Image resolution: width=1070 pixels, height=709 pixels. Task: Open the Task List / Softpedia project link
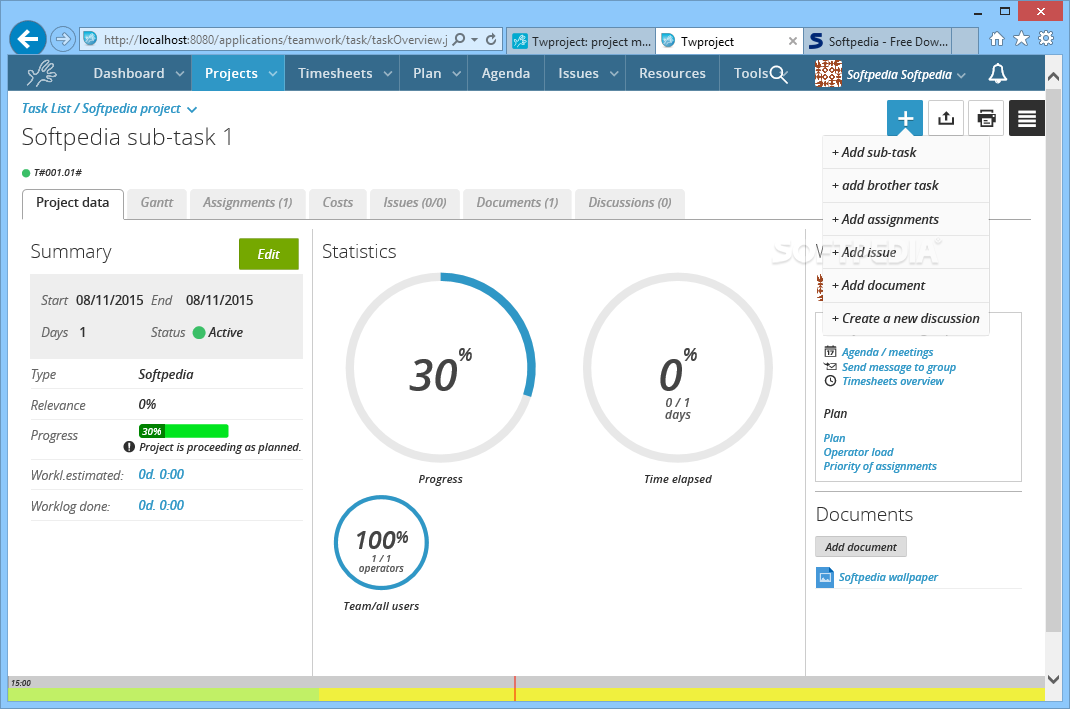[101, 108]
